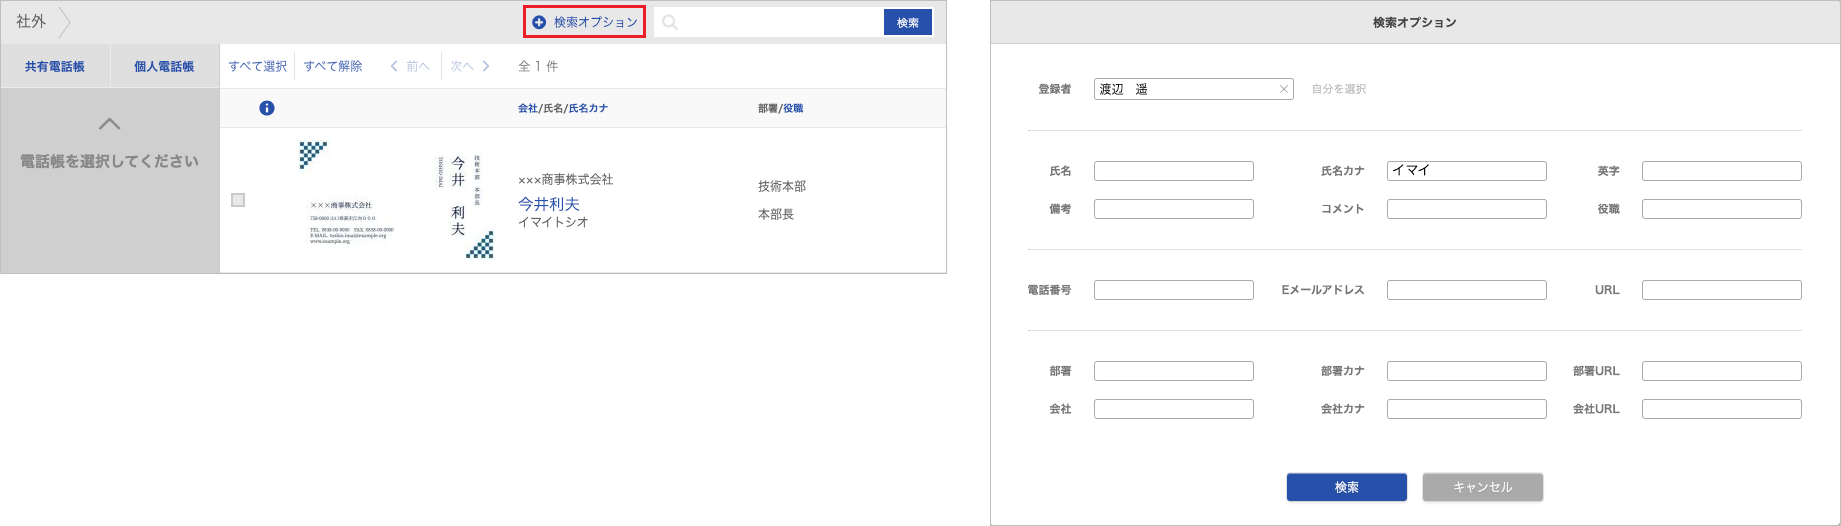Image resolution: width=1841 pixels, height=526 pixels.
Task: Sort by 氏名カナ column header
Action: point(588,108)
